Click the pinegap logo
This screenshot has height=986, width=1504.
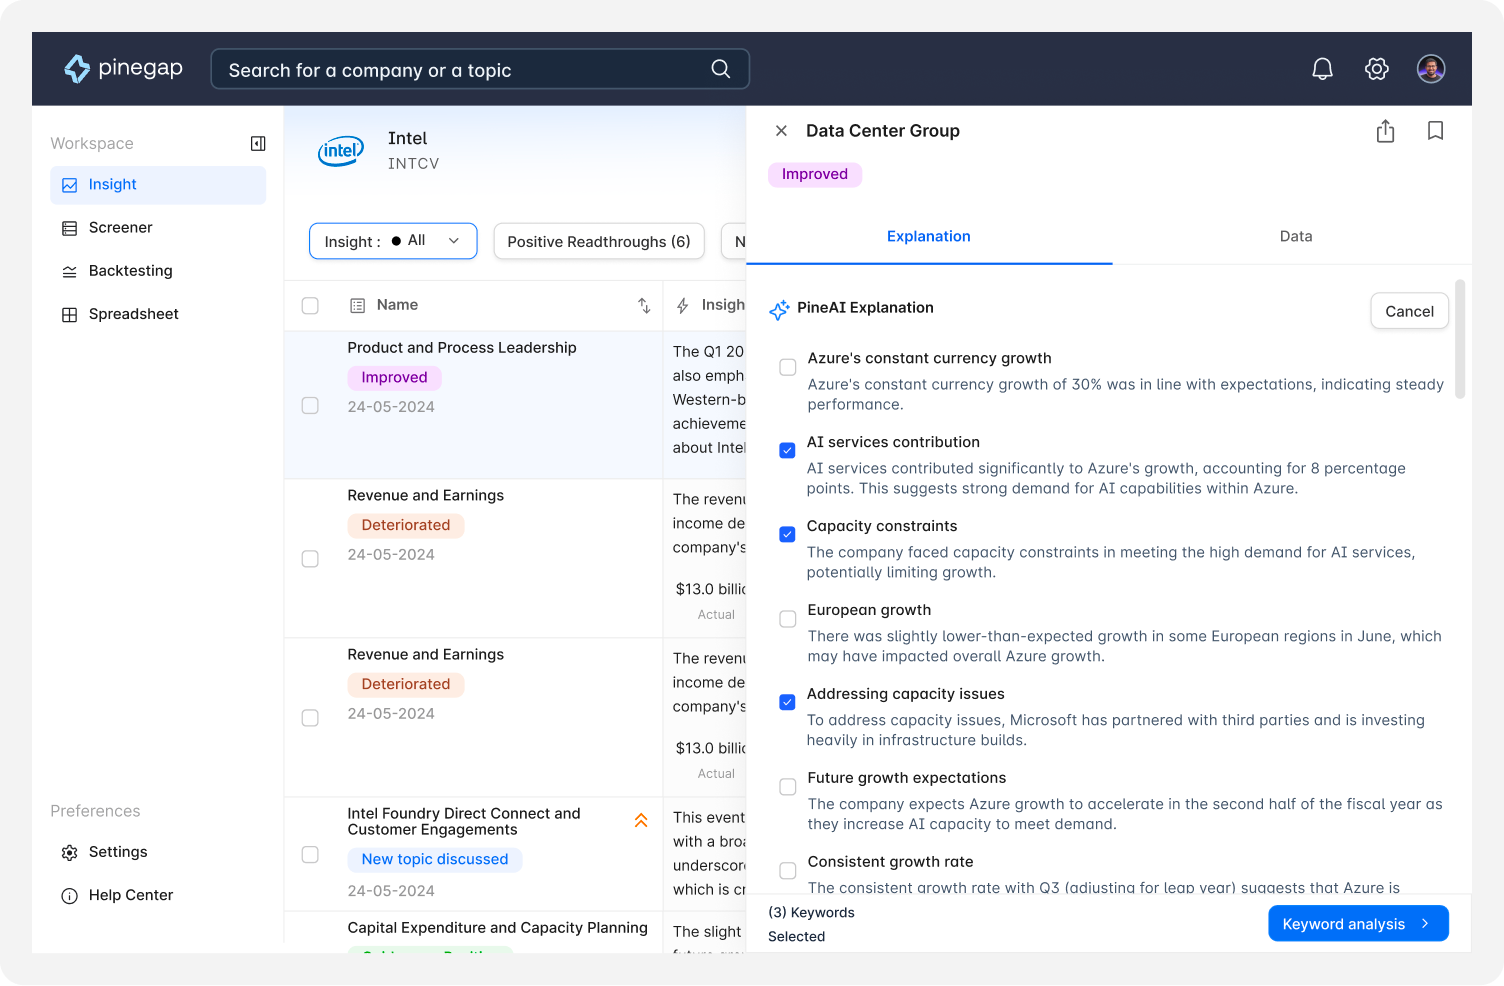click(x=123, y=68)
